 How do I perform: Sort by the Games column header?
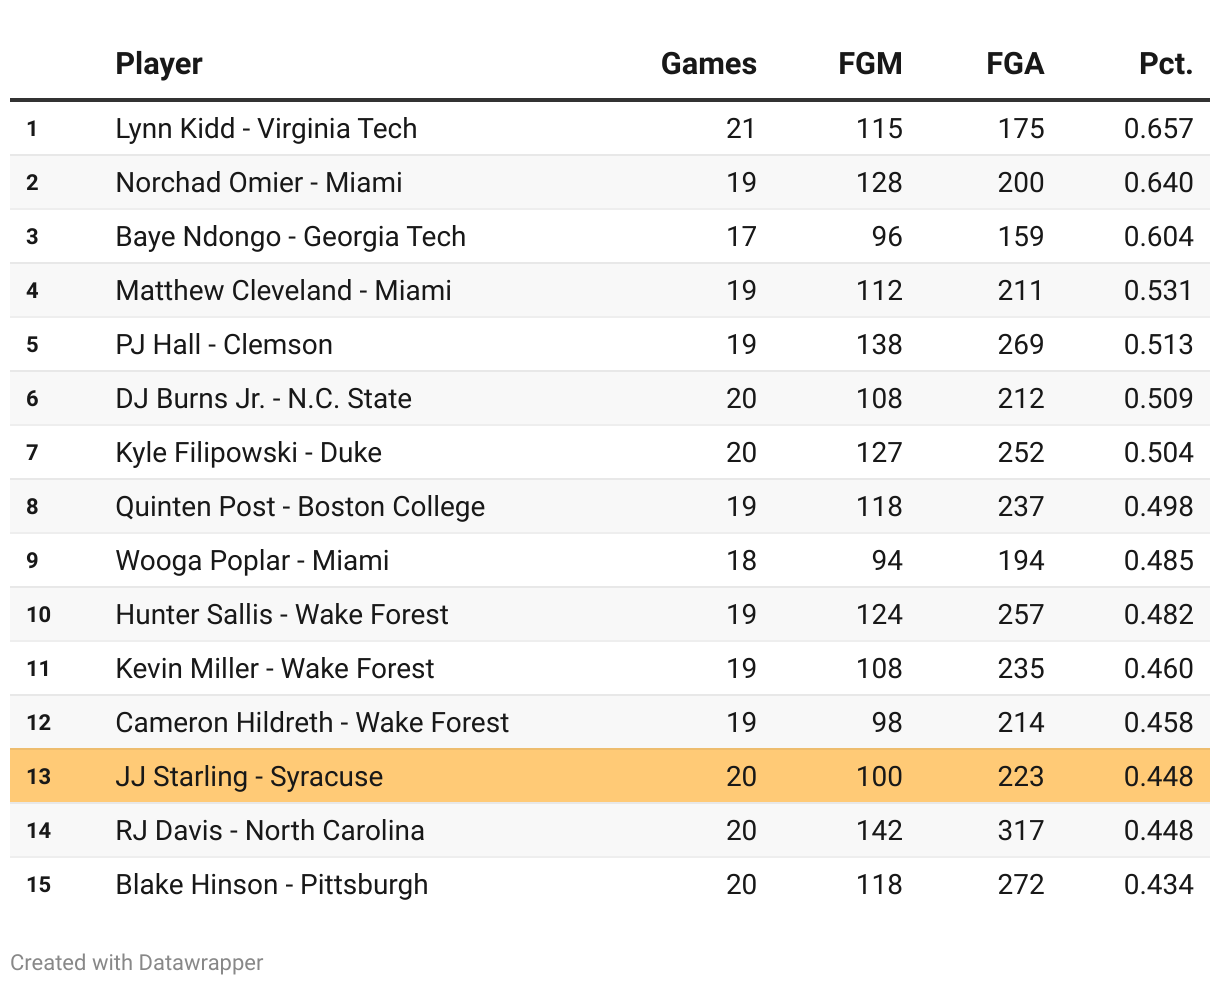pyautogui.click(x=708, y=64)
